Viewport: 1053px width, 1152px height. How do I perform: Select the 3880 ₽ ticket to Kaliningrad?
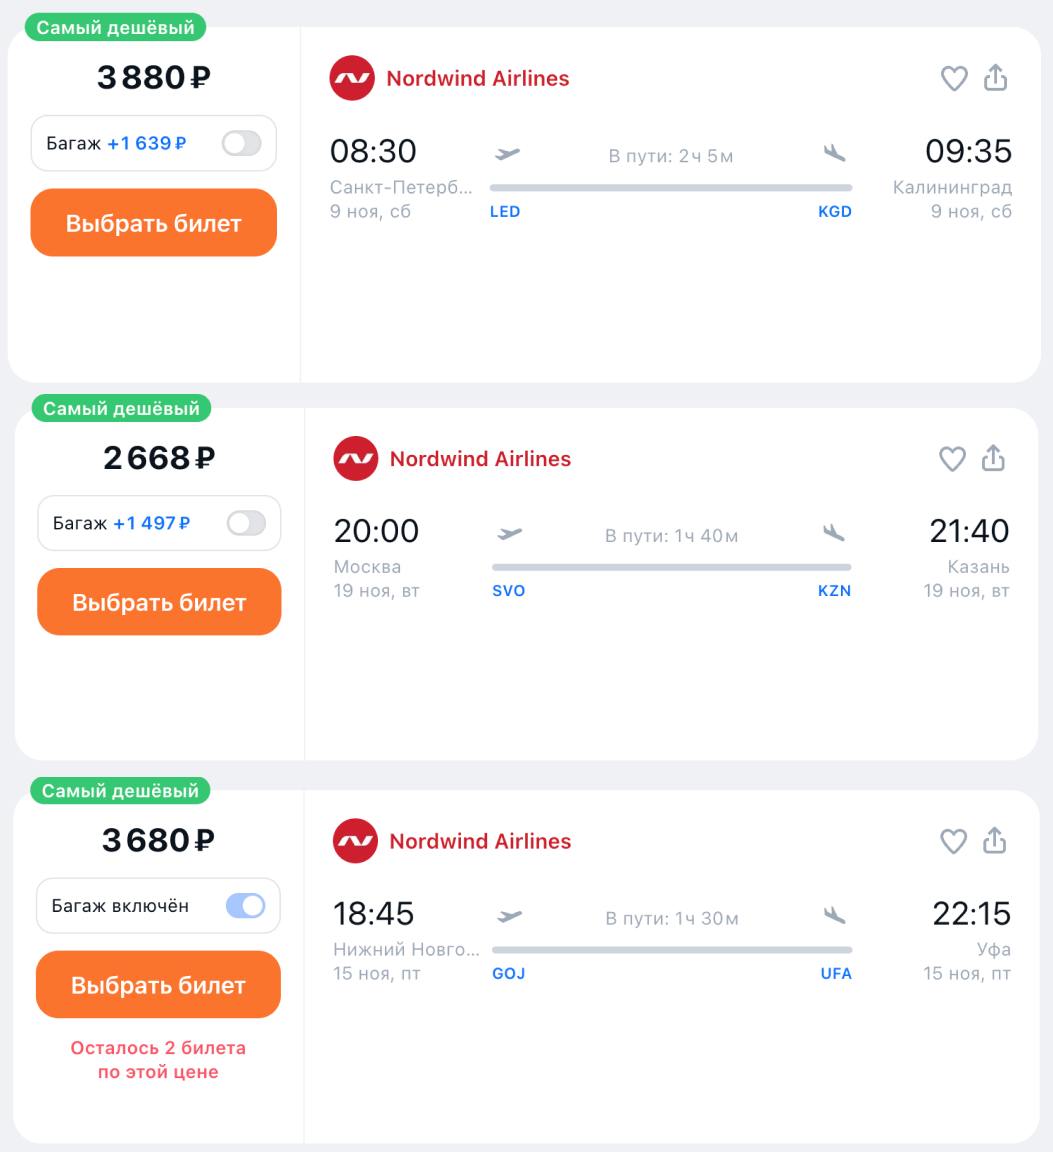153,223
